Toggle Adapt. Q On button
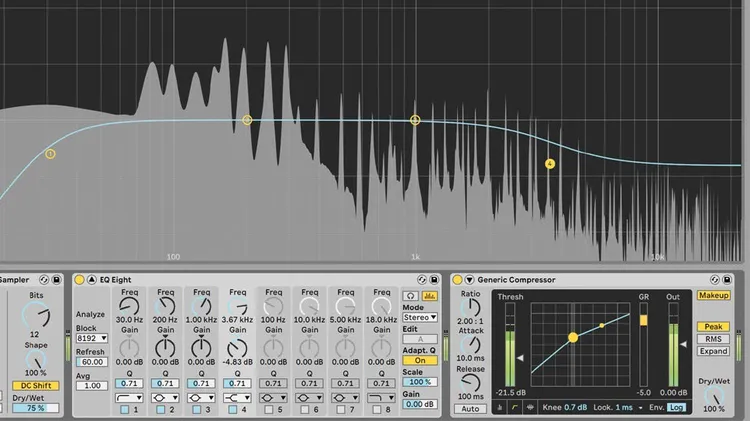This screenshot has width=750, height=421. pyautogui.click(x=420, y=360)
